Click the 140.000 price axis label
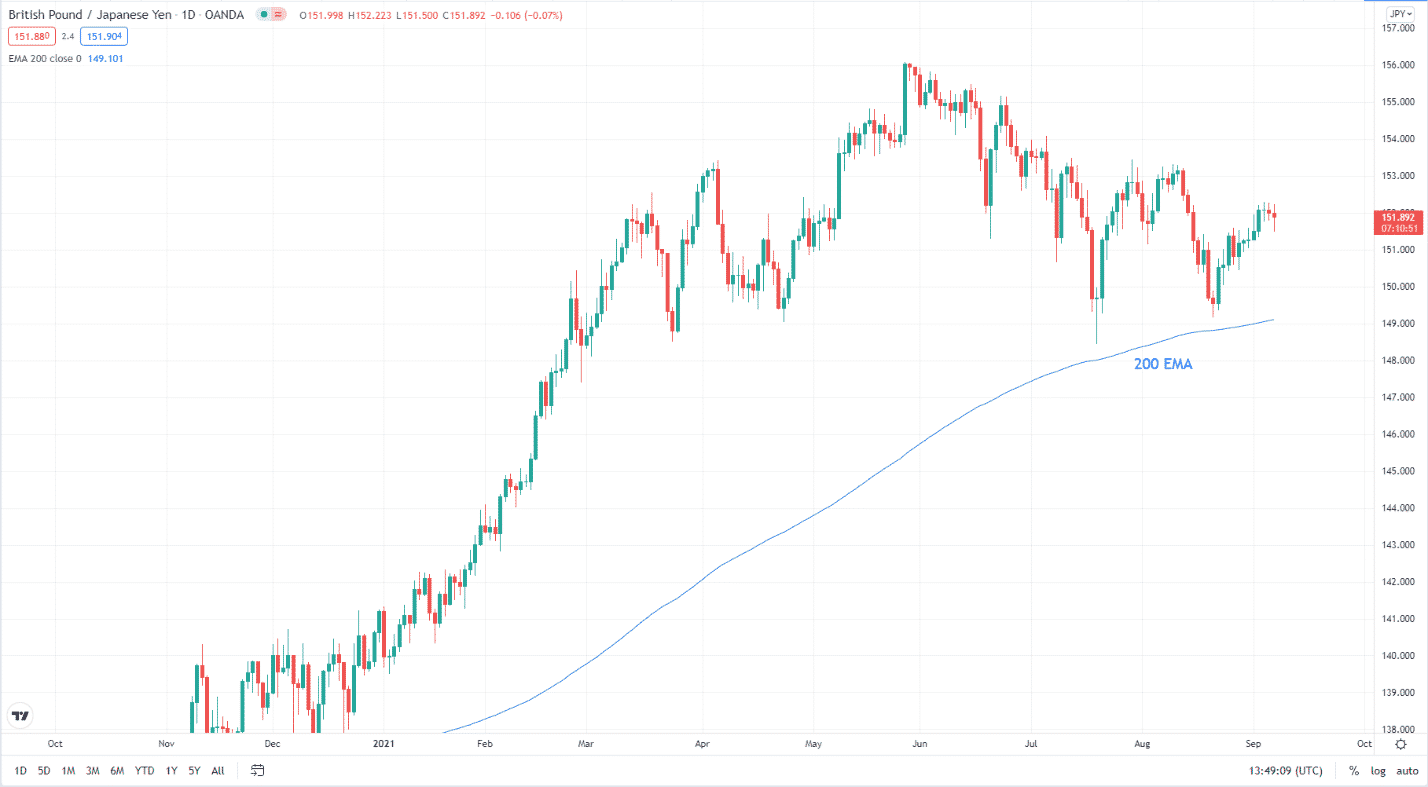 (1398, 656)
